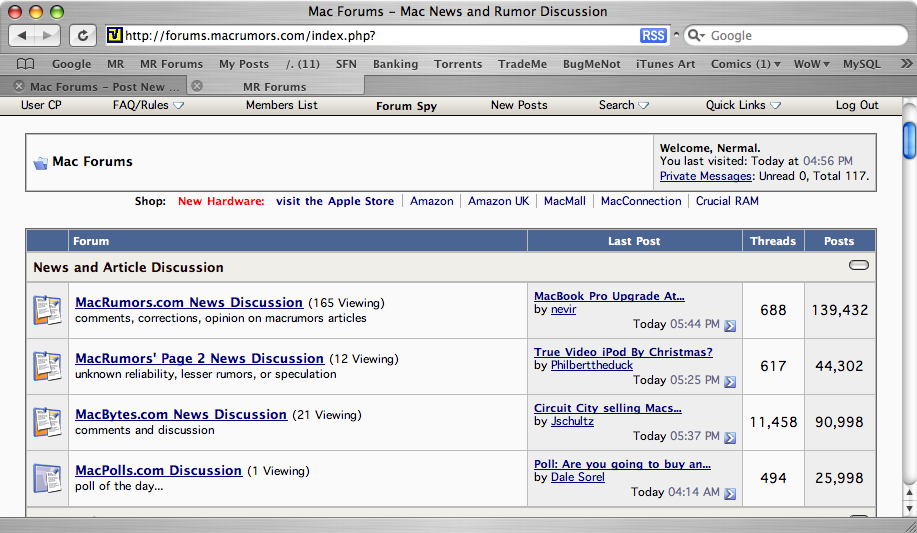Go to last post in MacBook Pro Upgrade thread
Viewport: 917px width, 533px height.
[x=730, y=326]
